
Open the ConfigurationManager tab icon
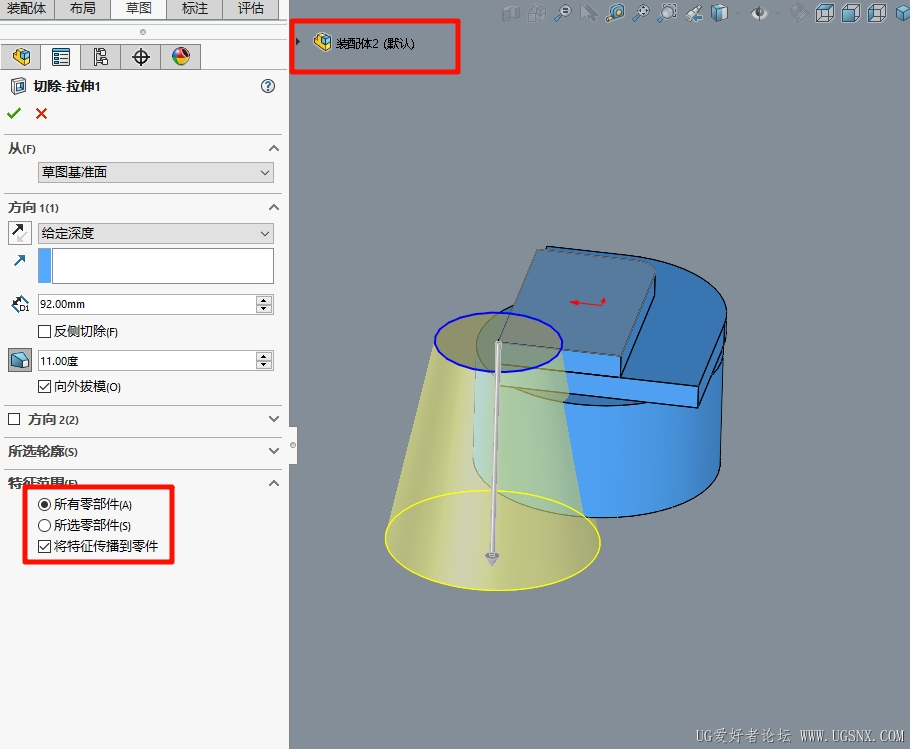click(x=100, y=57)
